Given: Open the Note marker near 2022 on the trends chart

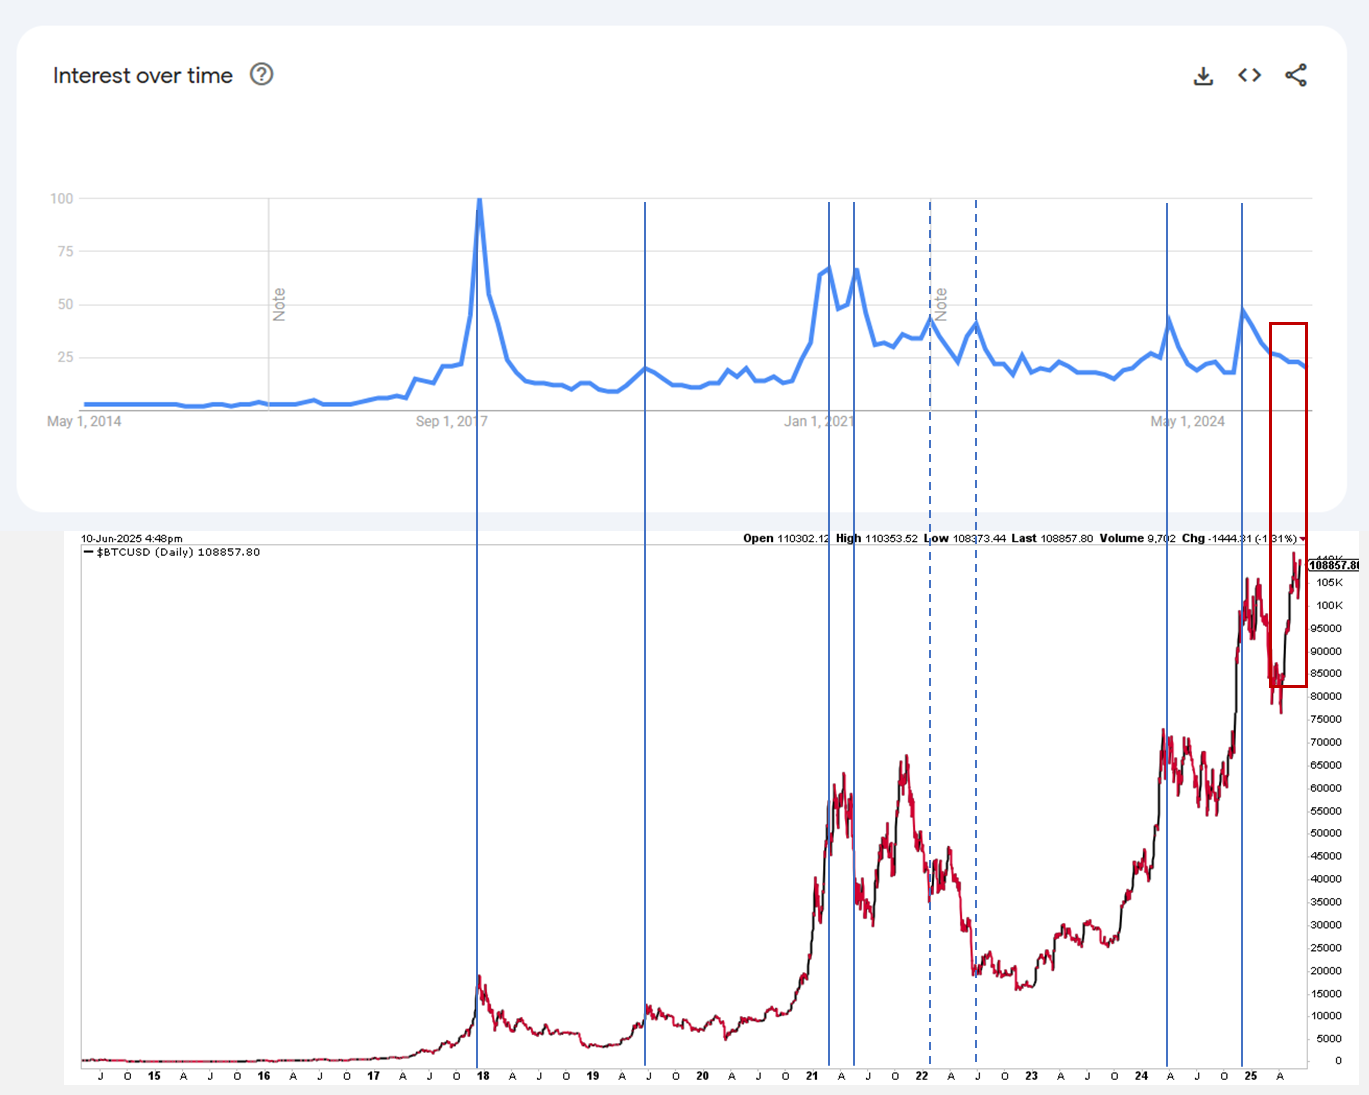Looking at the screenshot, I should tap(940, 304).
